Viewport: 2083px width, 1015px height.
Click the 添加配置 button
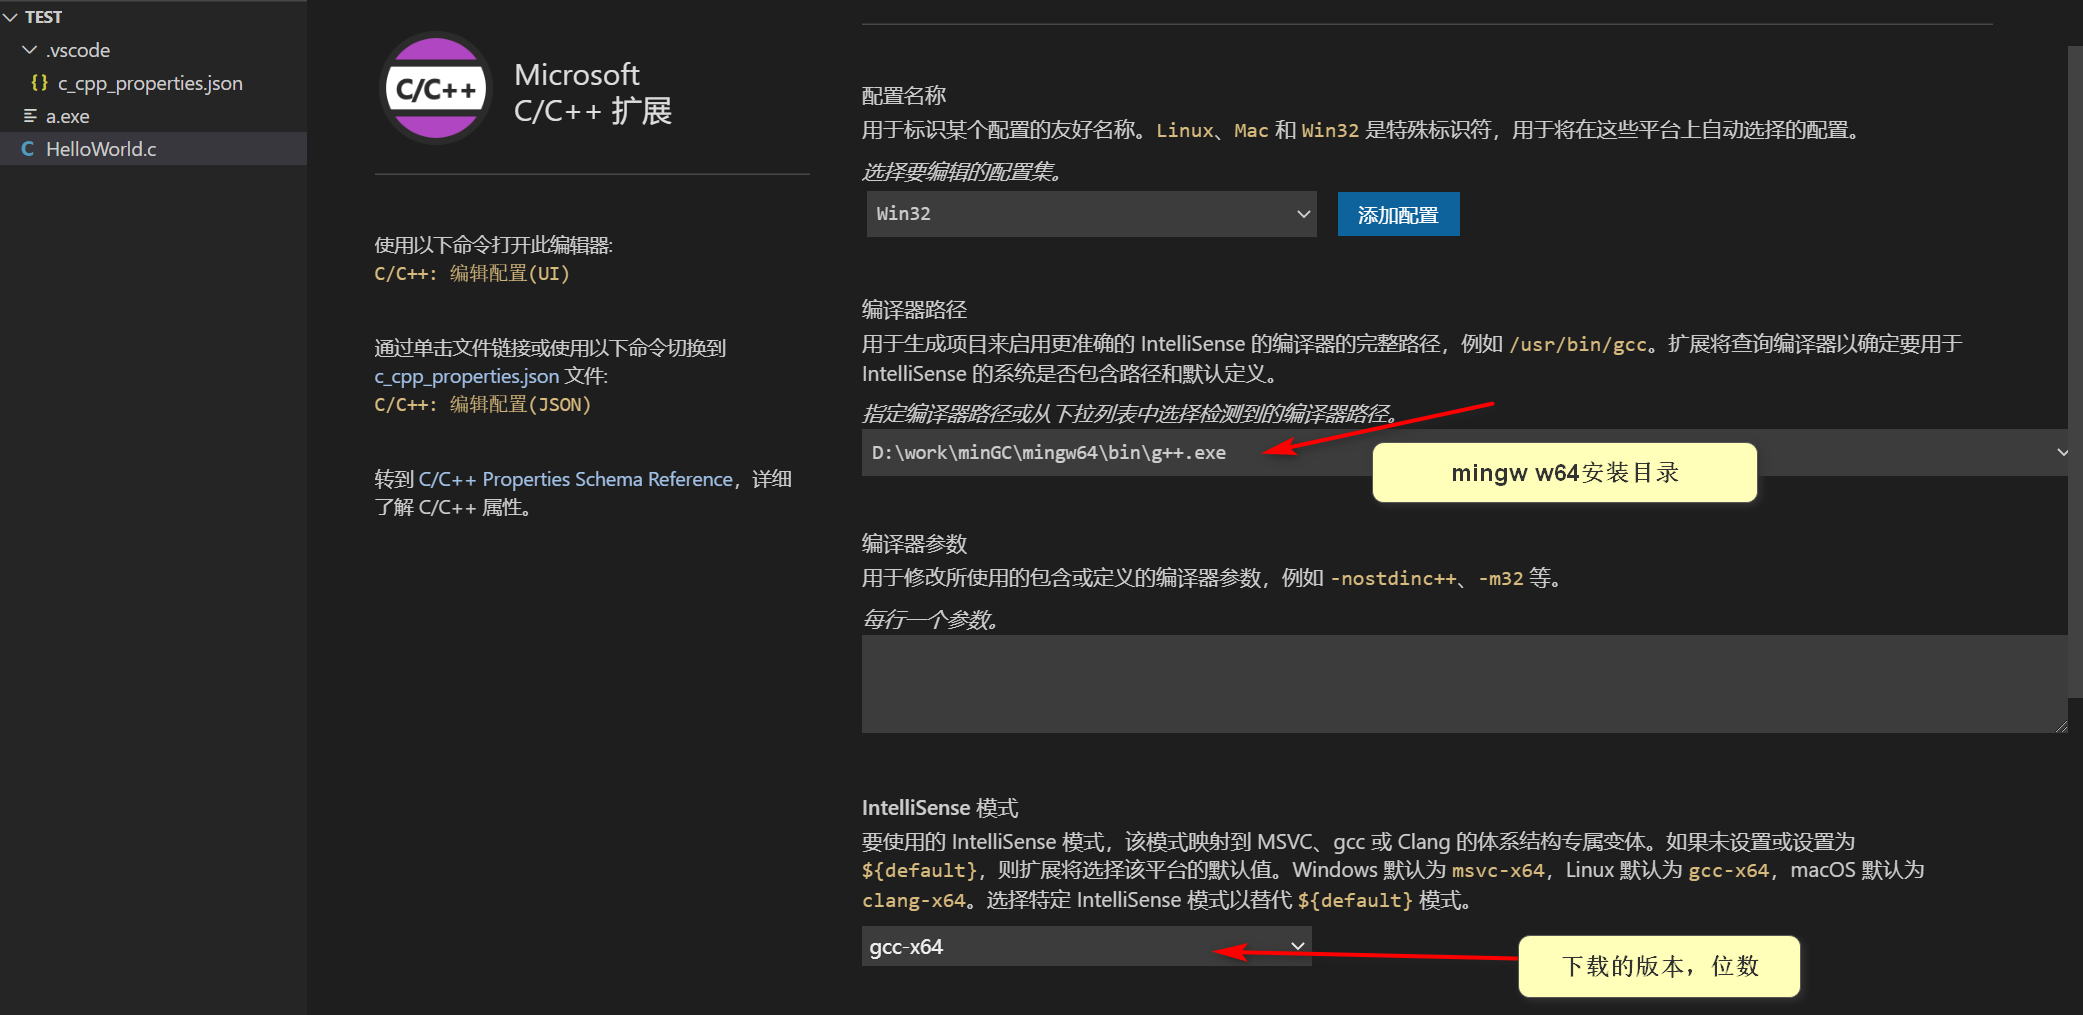pos(1398,214)
